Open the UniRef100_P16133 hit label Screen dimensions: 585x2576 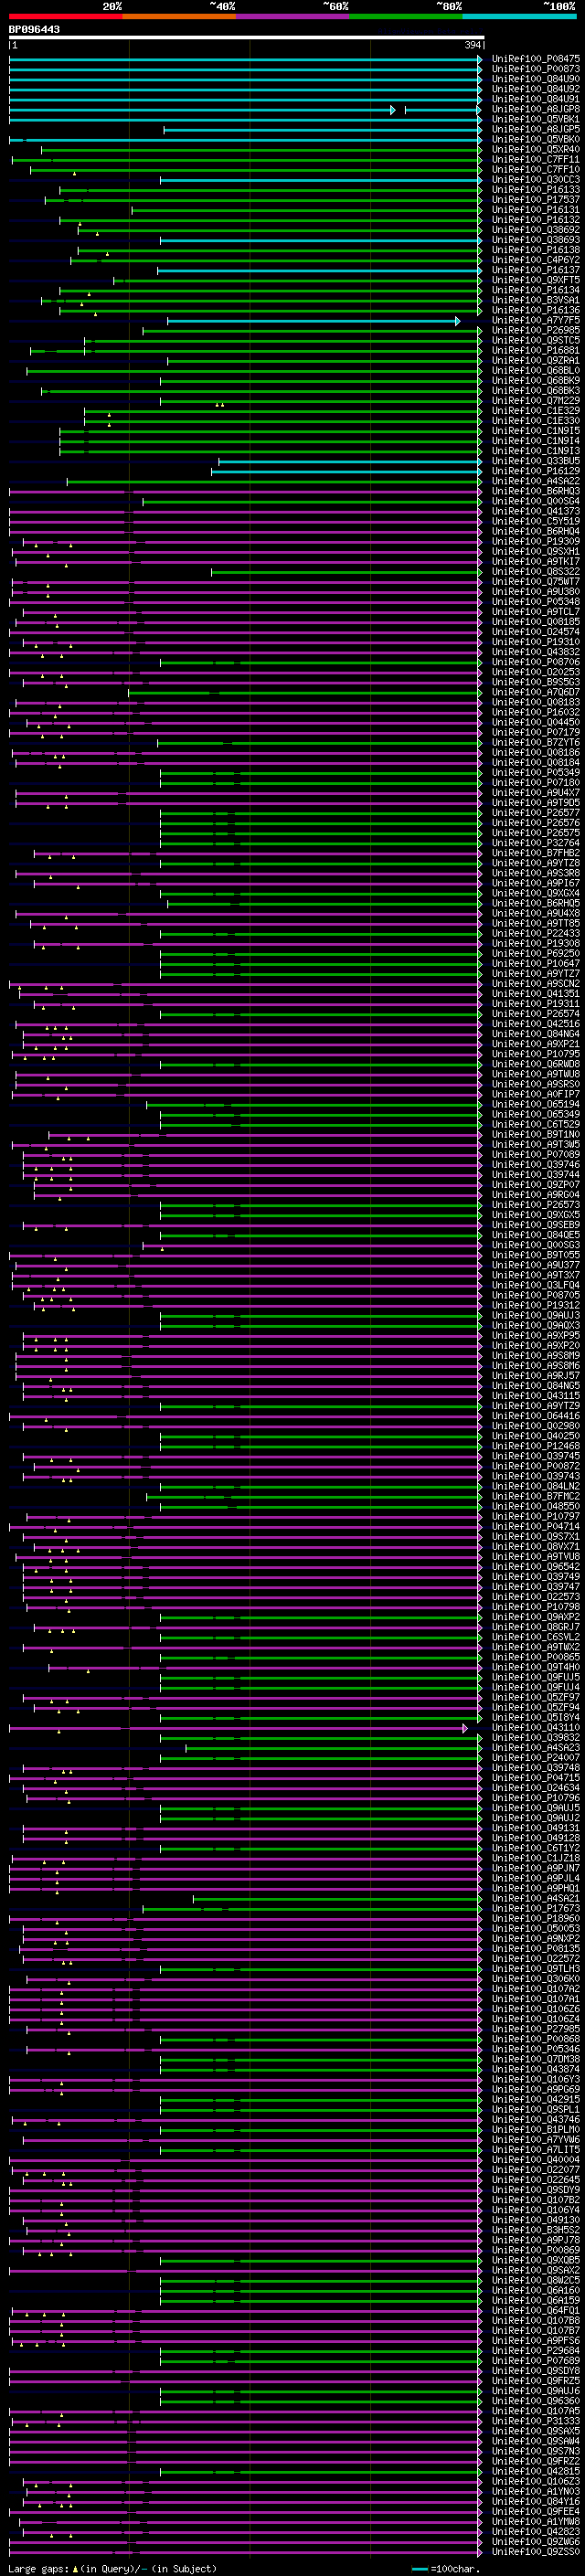(535, 190)
